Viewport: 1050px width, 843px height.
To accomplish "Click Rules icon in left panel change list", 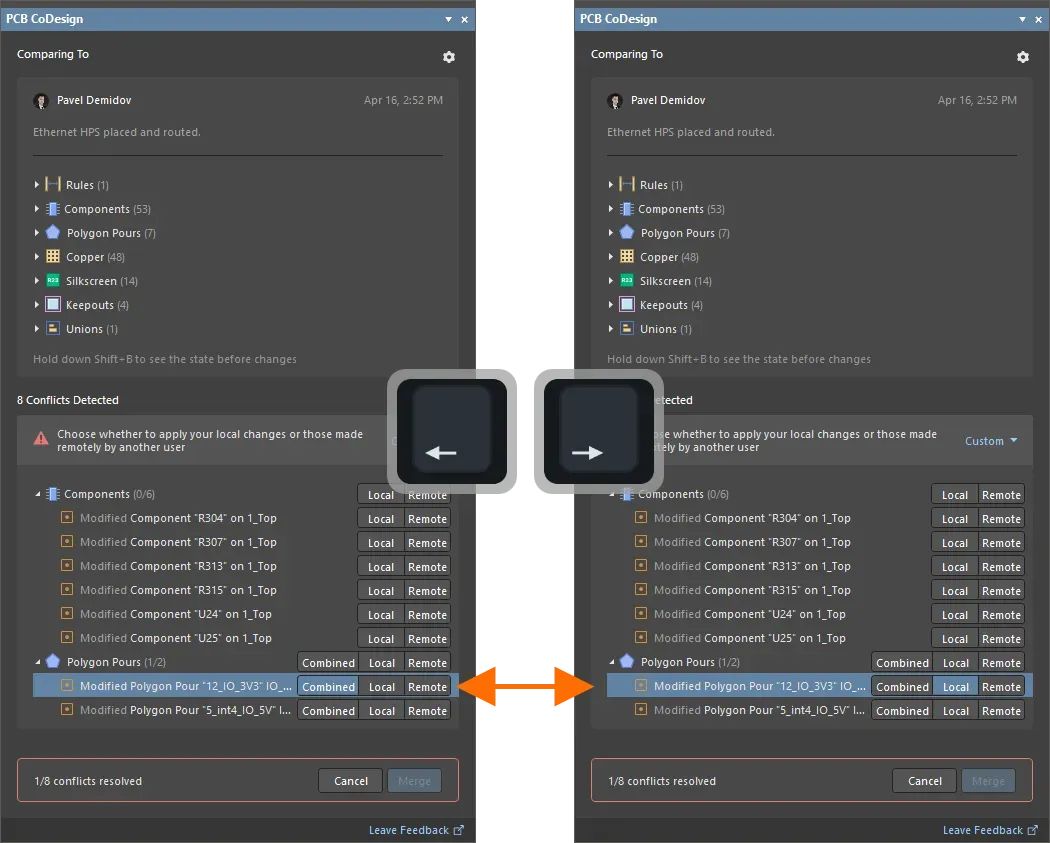I will (53, 184).
